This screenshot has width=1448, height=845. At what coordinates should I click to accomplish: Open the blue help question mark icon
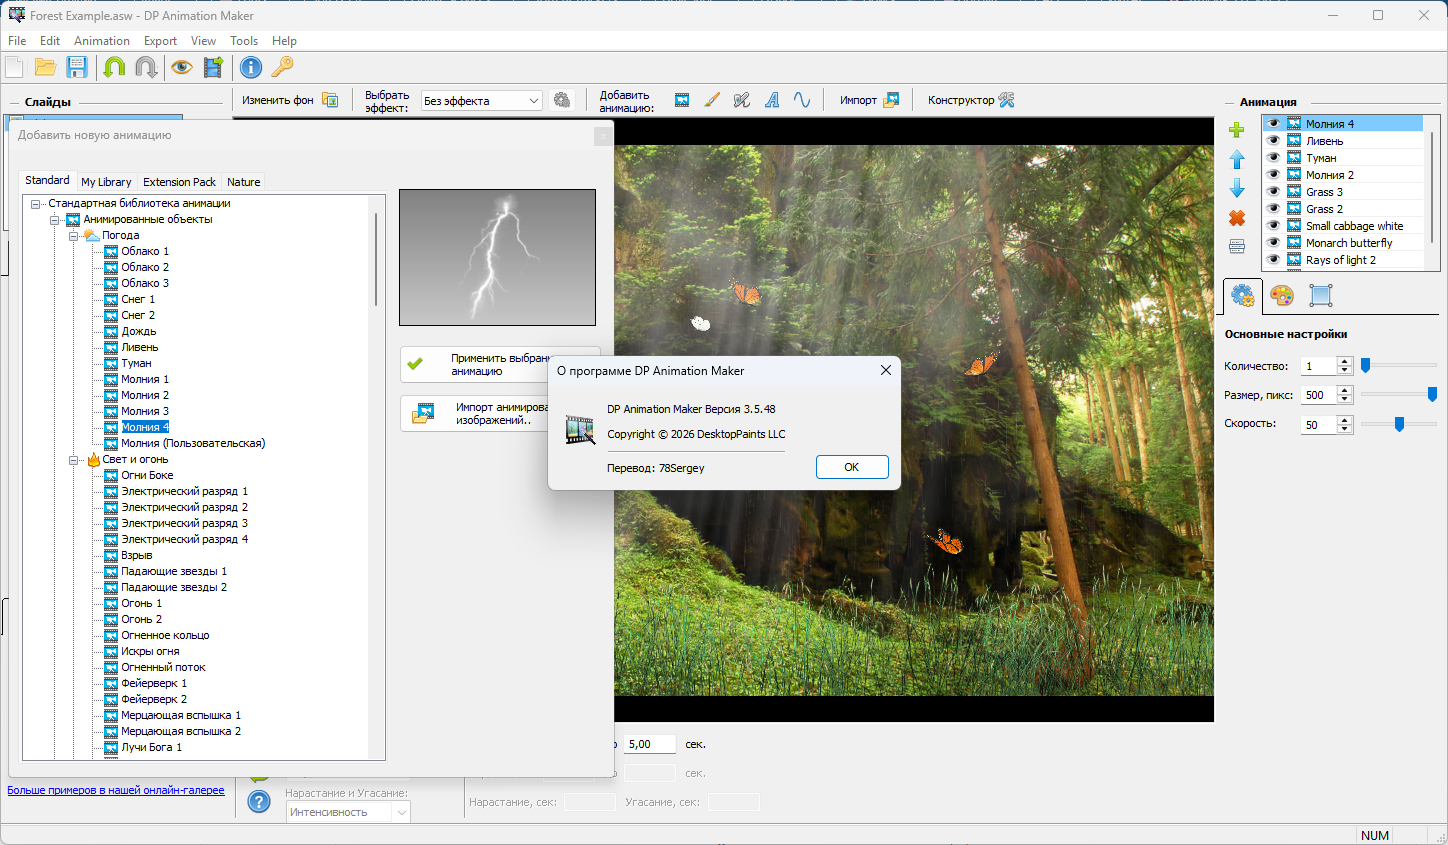coord(259,801)
